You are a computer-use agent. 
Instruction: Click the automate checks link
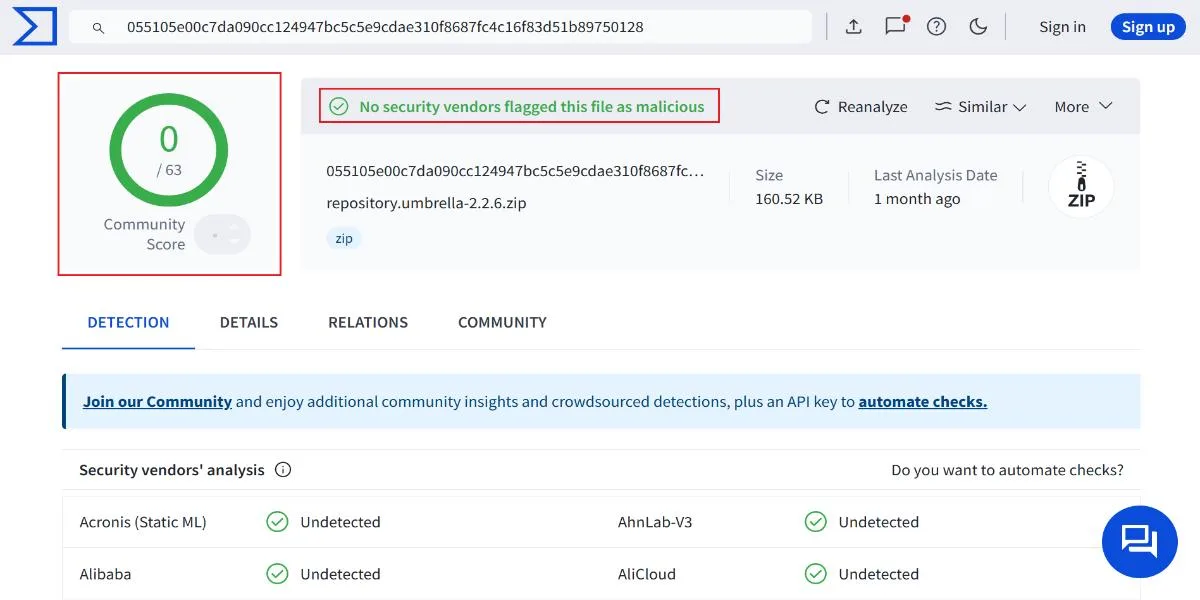923,401
